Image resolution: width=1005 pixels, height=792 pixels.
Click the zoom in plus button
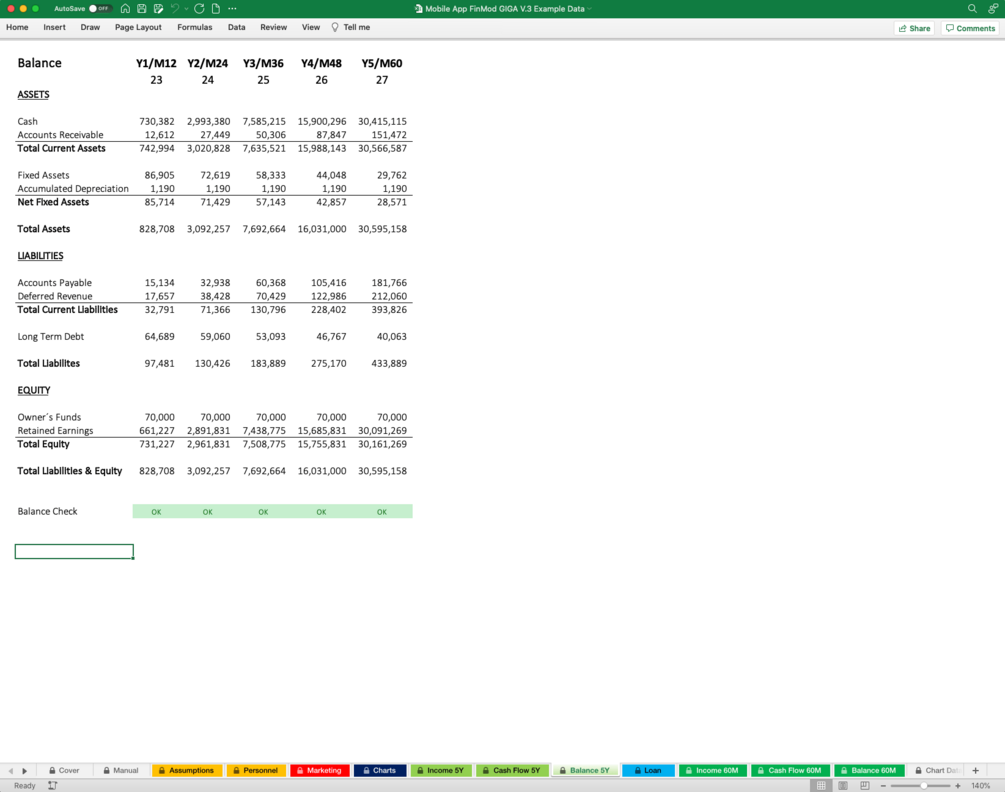(958, 786)
